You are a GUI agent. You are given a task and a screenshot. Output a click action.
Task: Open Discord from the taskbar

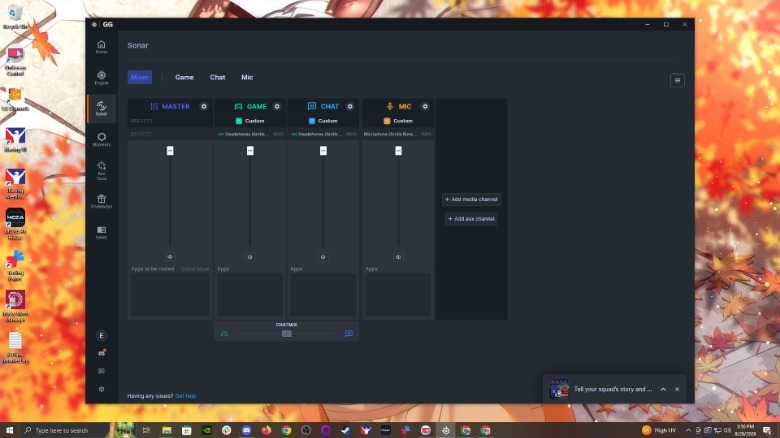click(x=246, y=430)
